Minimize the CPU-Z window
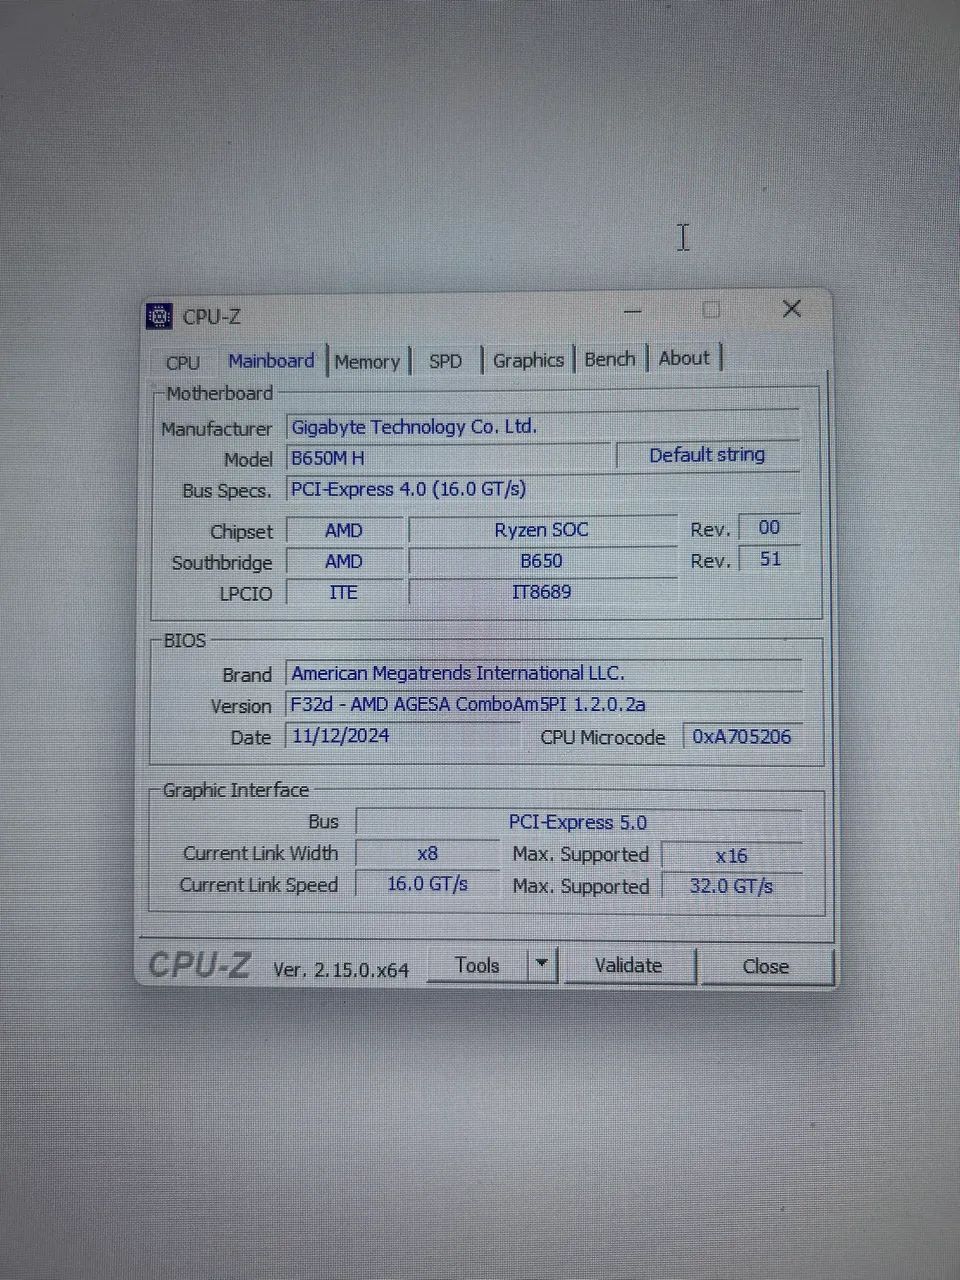960x1280 pixels. click(x=633, y=310)
